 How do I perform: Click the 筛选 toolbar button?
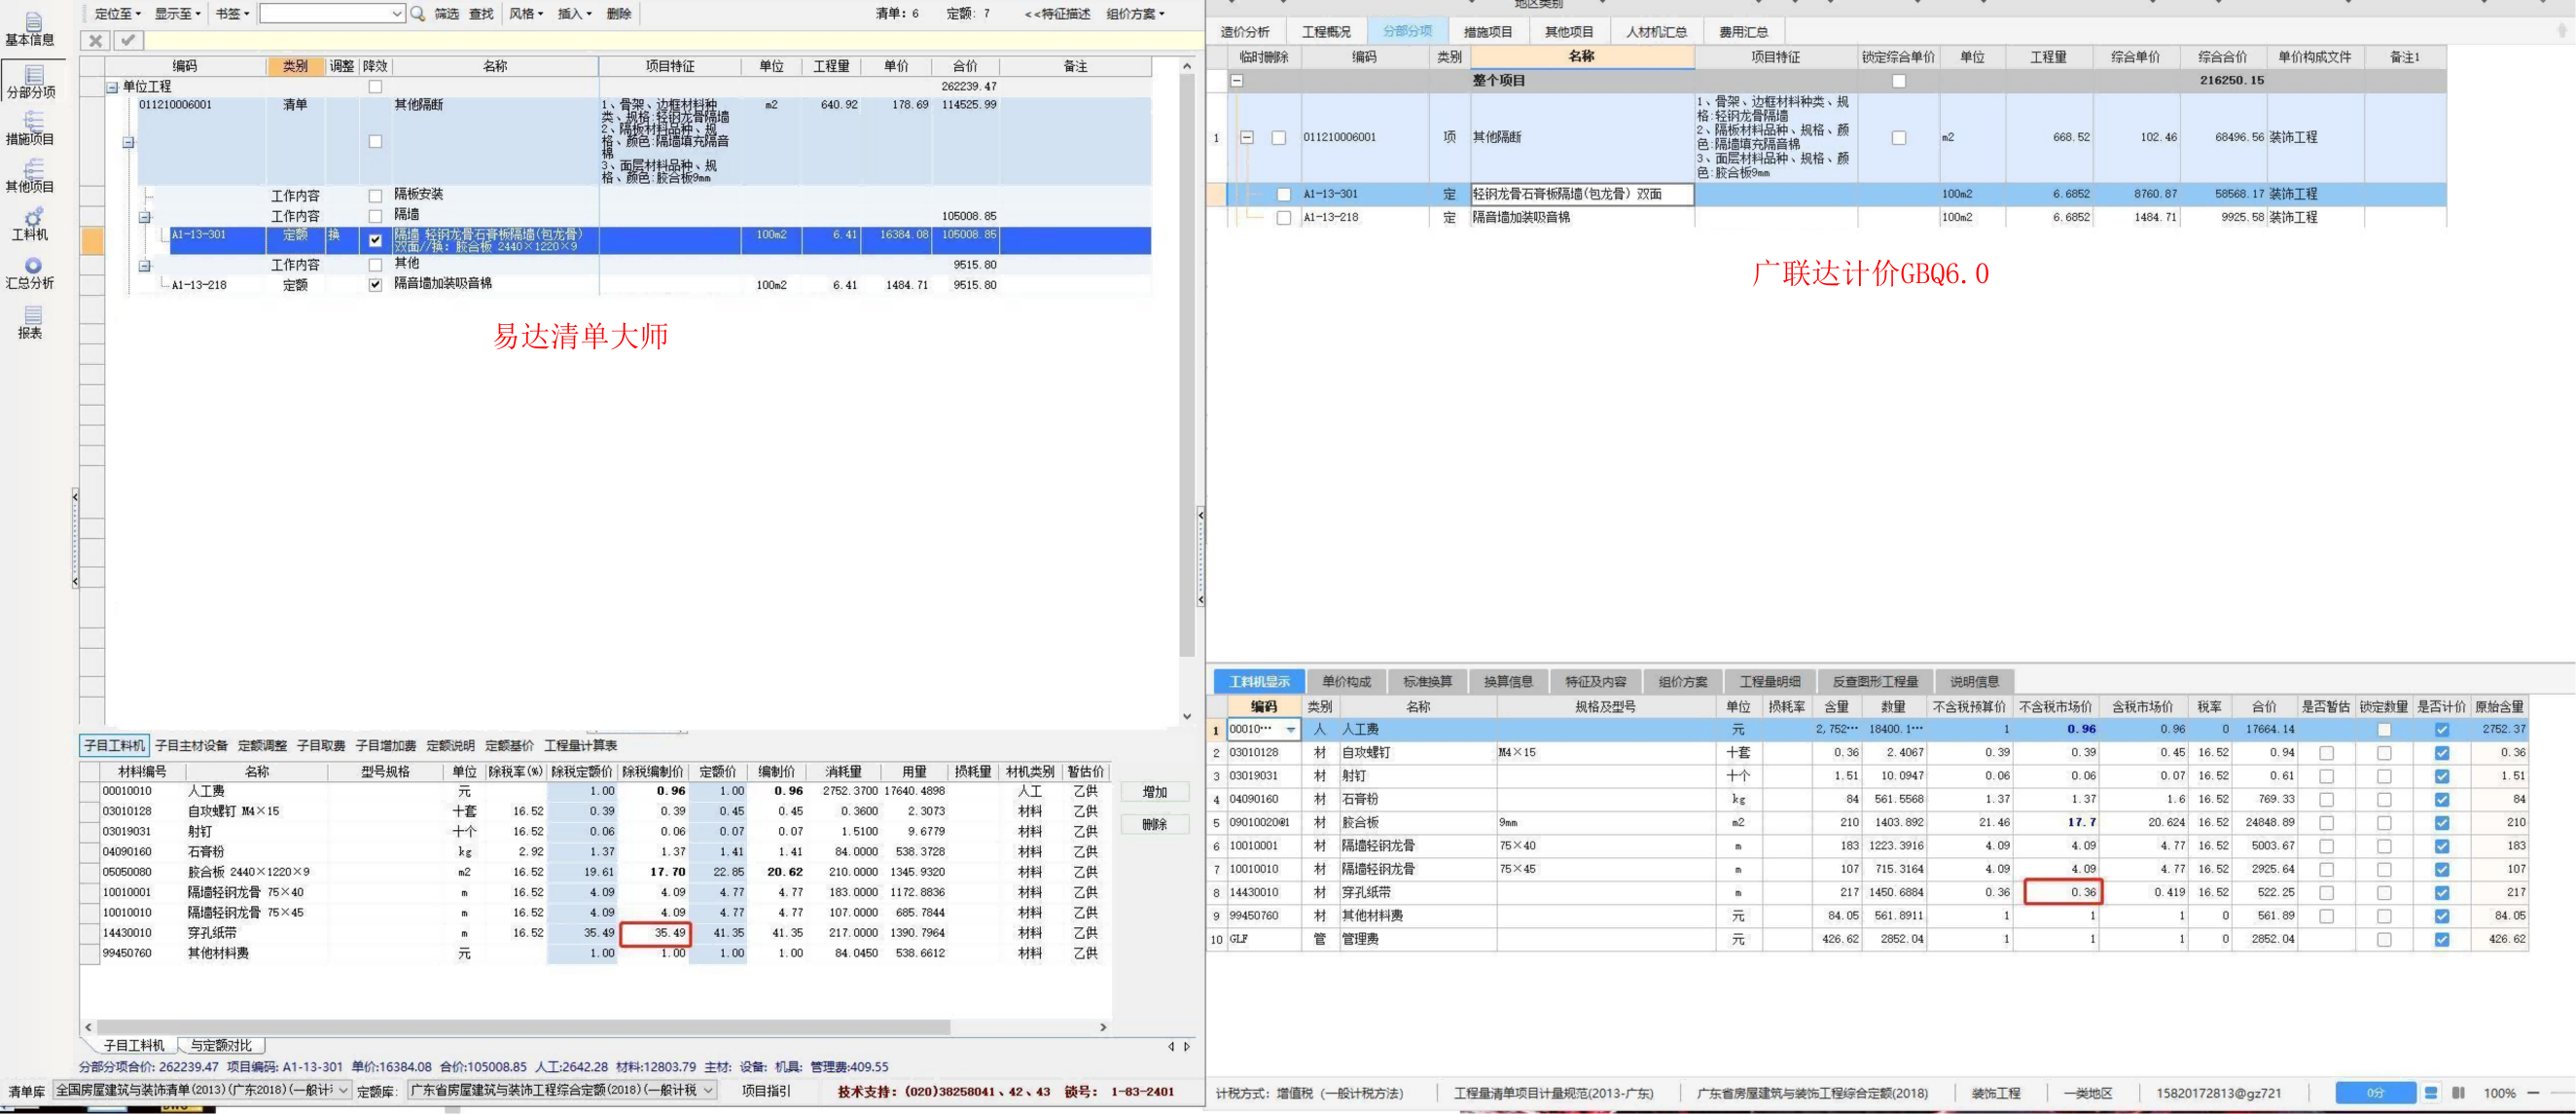(x=446, y=14)
